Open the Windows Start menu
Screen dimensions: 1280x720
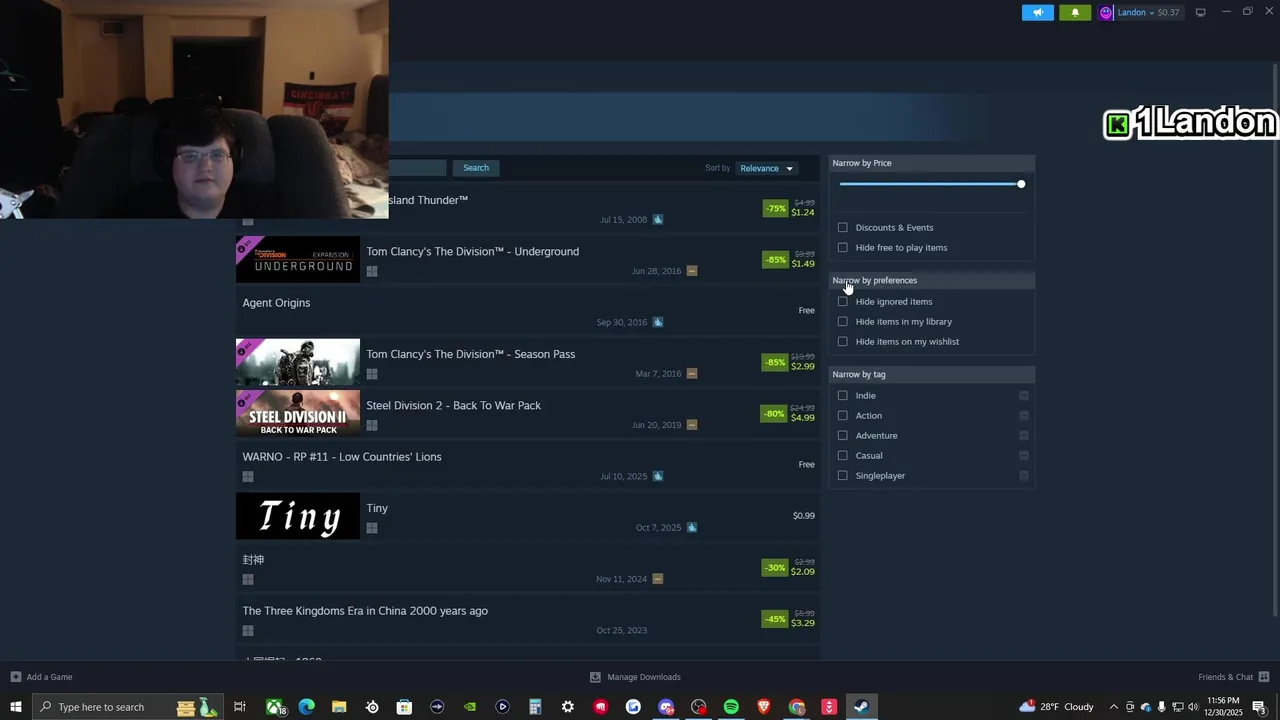tap(15, 707)
